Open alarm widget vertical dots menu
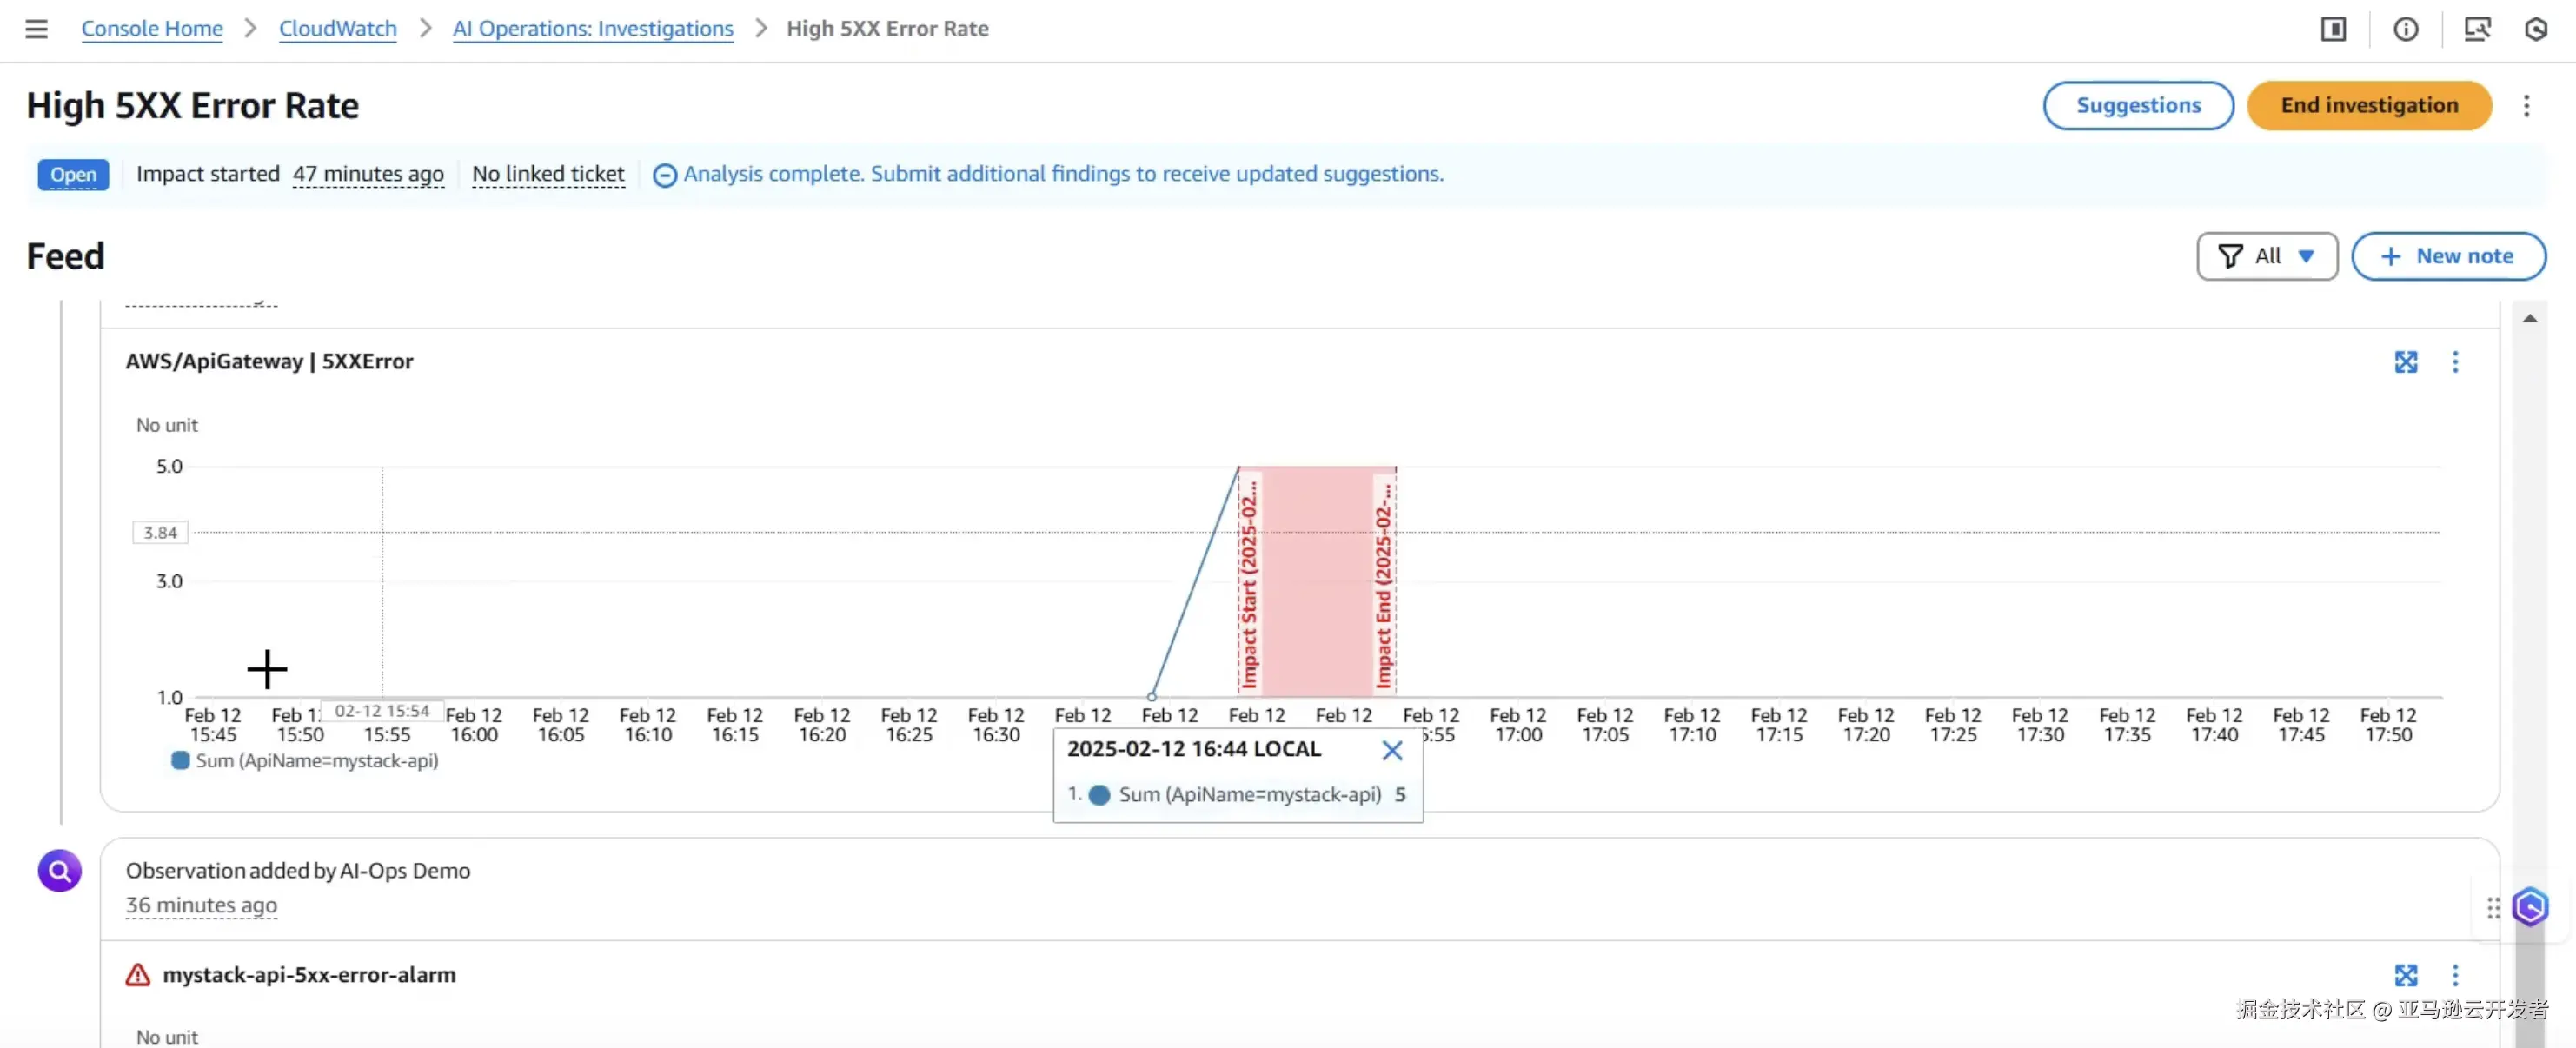Screen dimensions: 2576x1048 tap(2454, 975)
